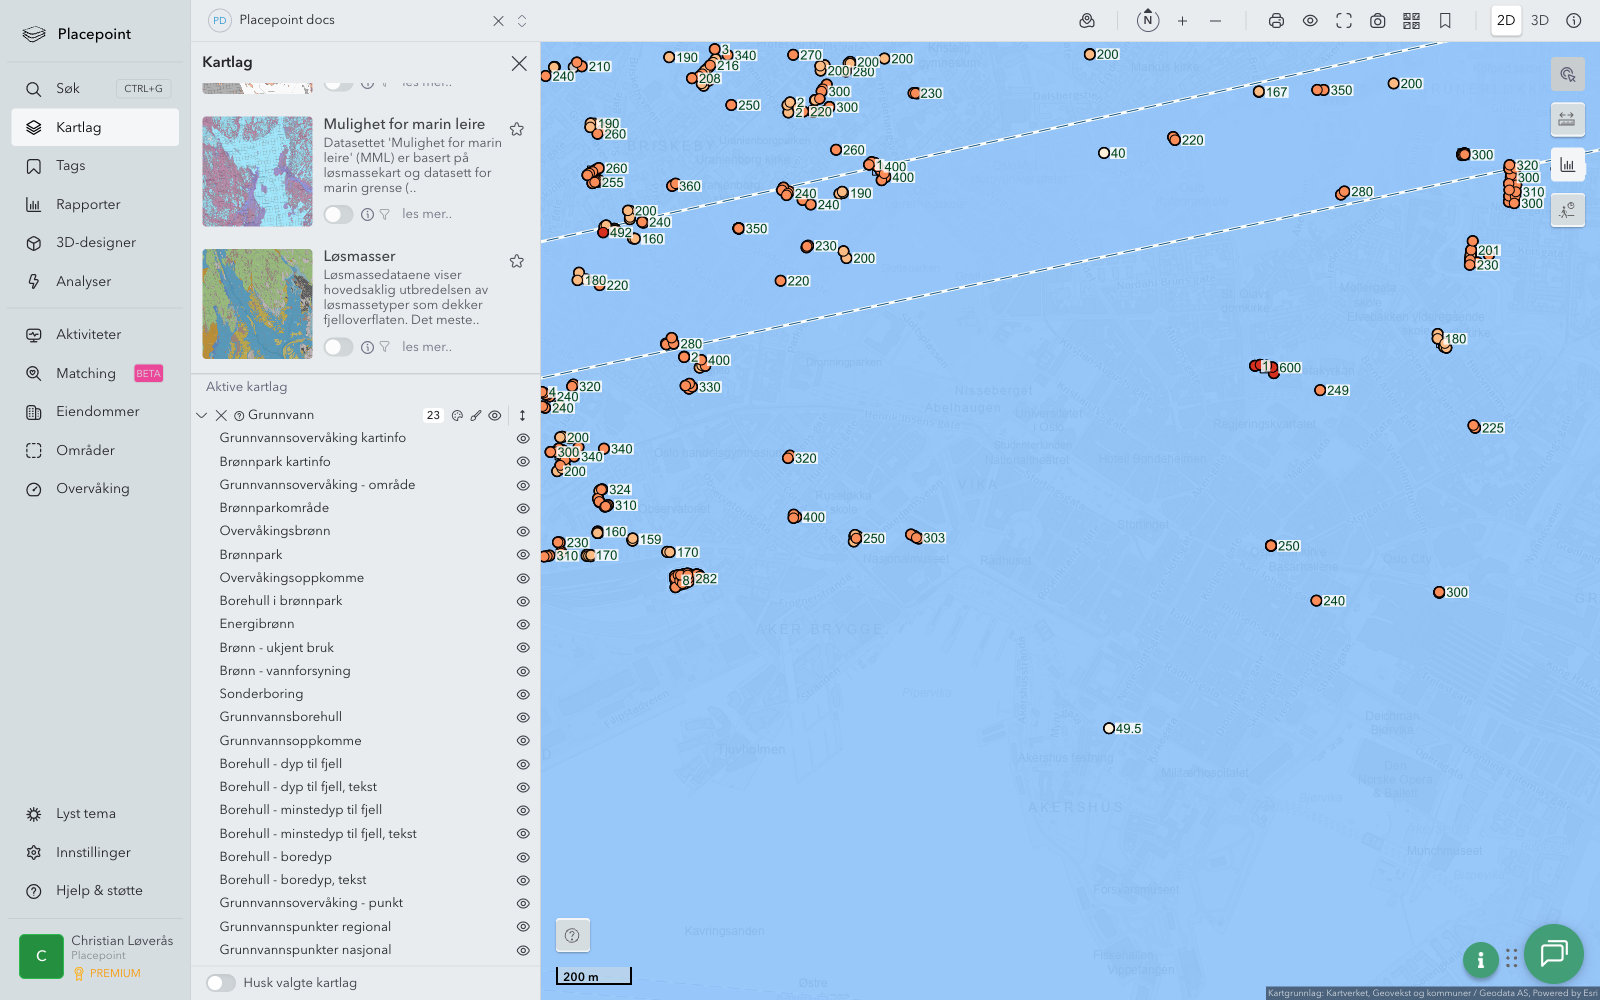
Task: Toggle Lyst tema in sidebar
Action: pos(86,814)
